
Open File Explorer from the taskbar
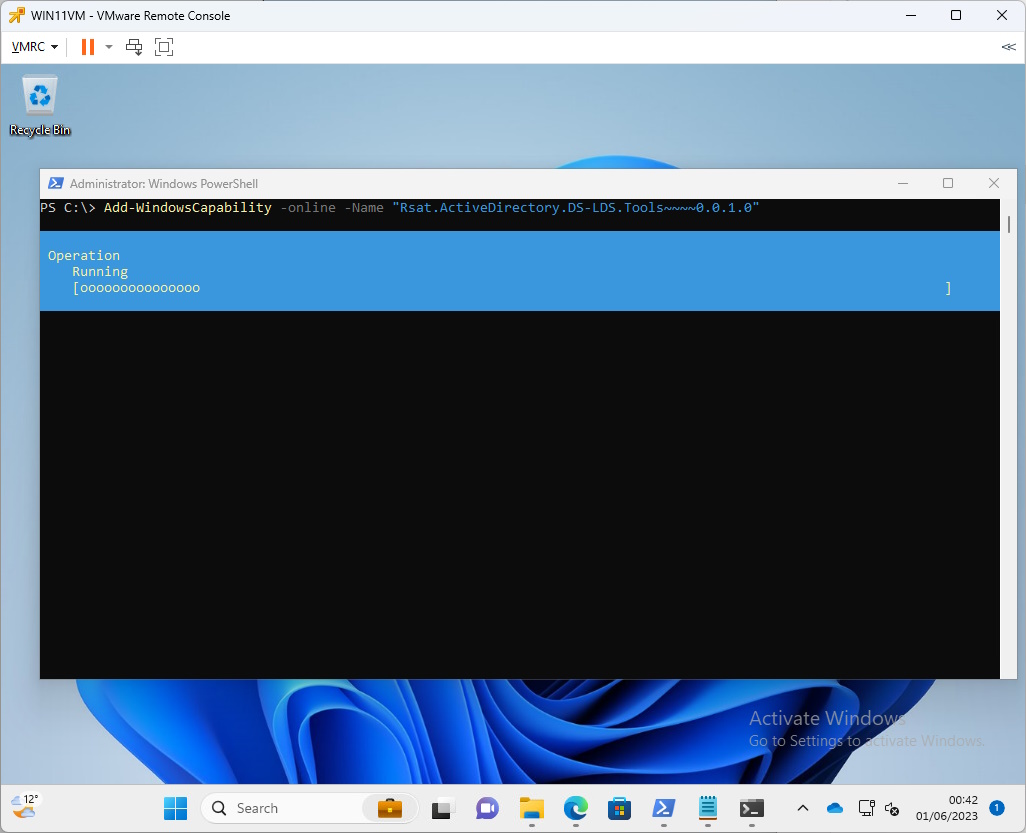[531, 809]
